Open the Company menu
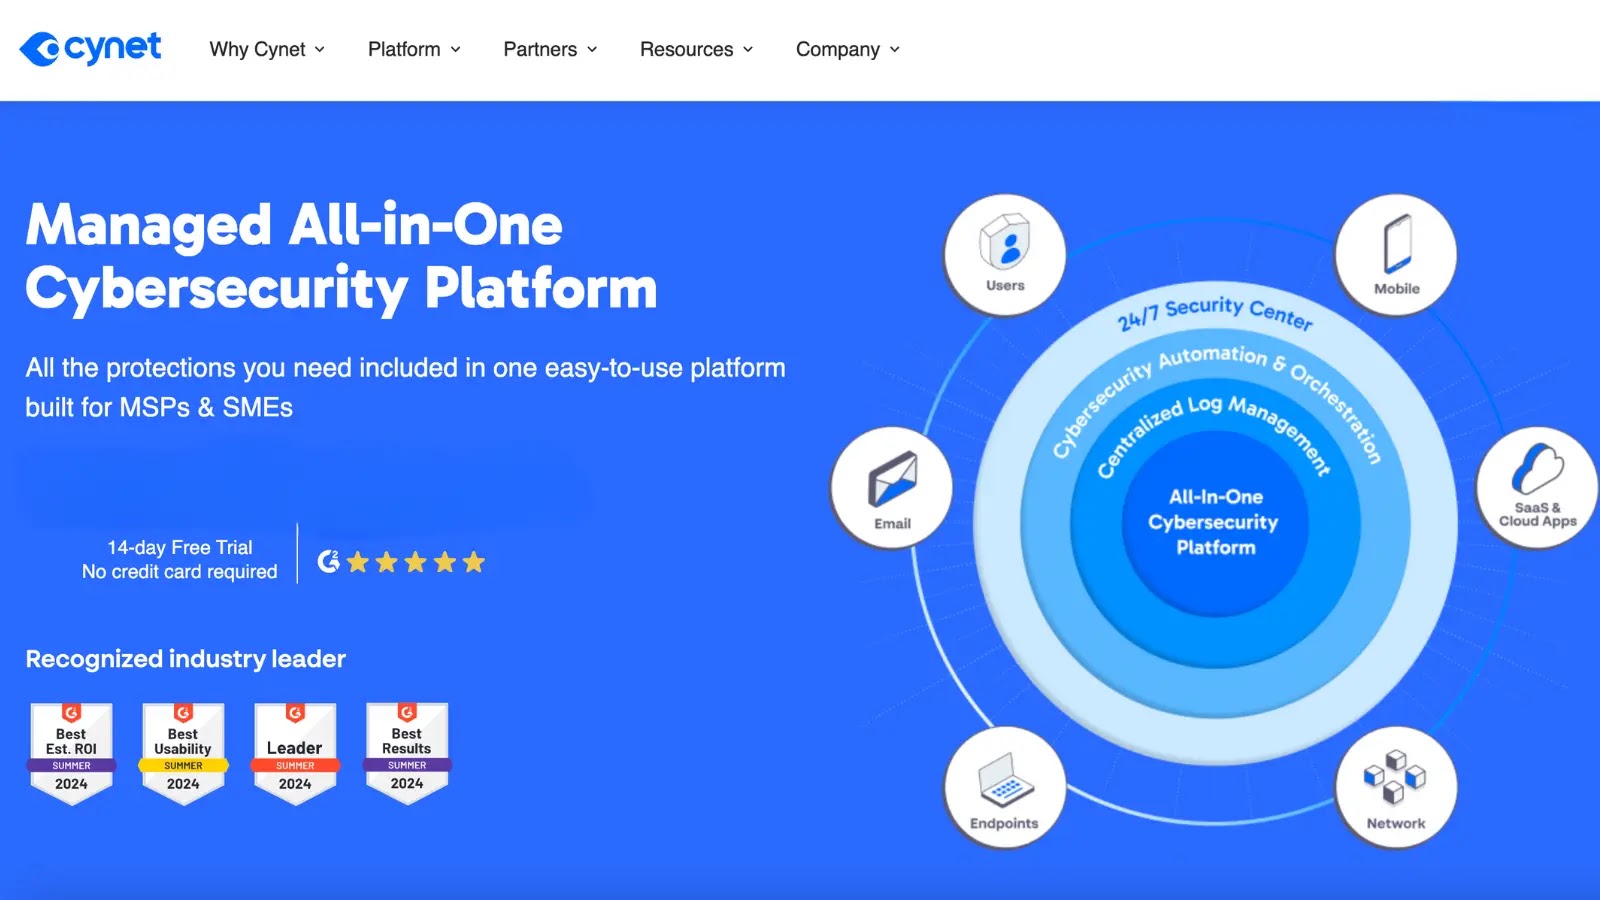Viewport: 1600px width, 900px height. pyautogui.click(x=848, y=49)
